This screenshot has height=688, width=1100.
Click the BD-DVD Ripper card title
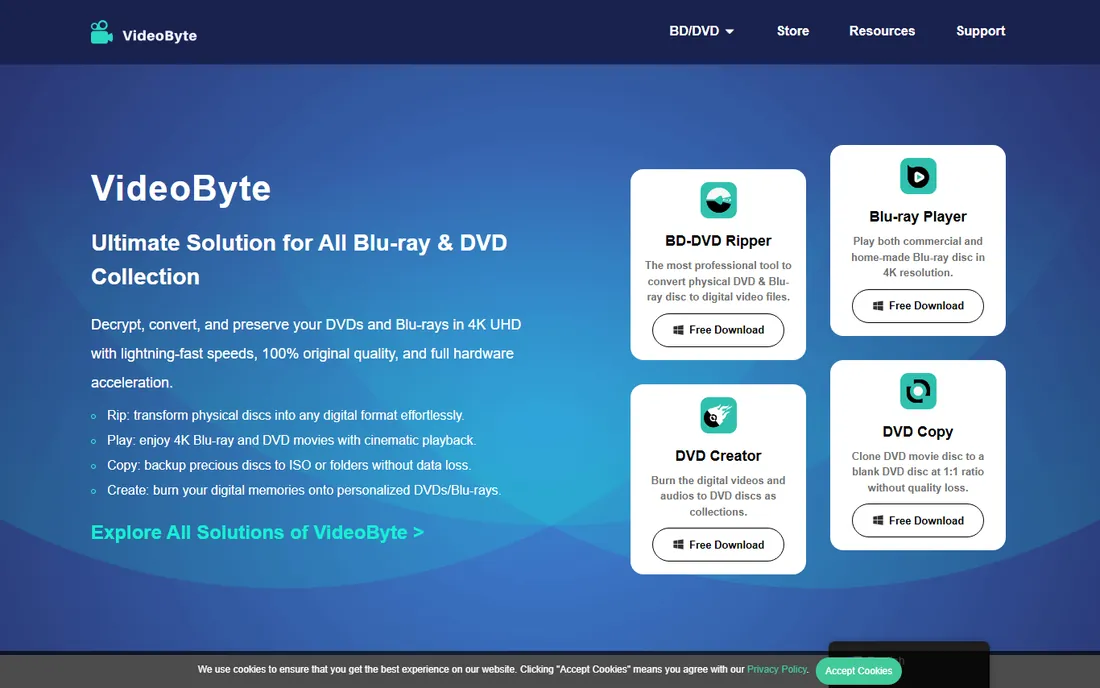tap(718, 241)
